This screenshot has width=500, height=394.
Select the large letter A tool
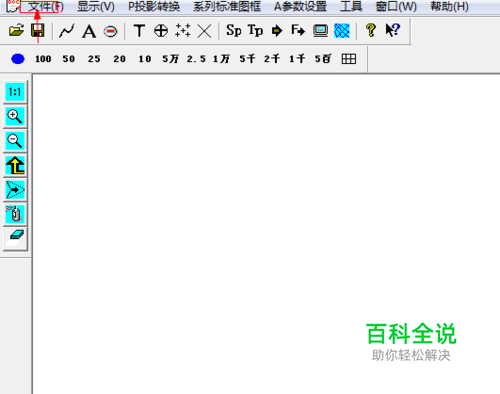coord(89,31)
